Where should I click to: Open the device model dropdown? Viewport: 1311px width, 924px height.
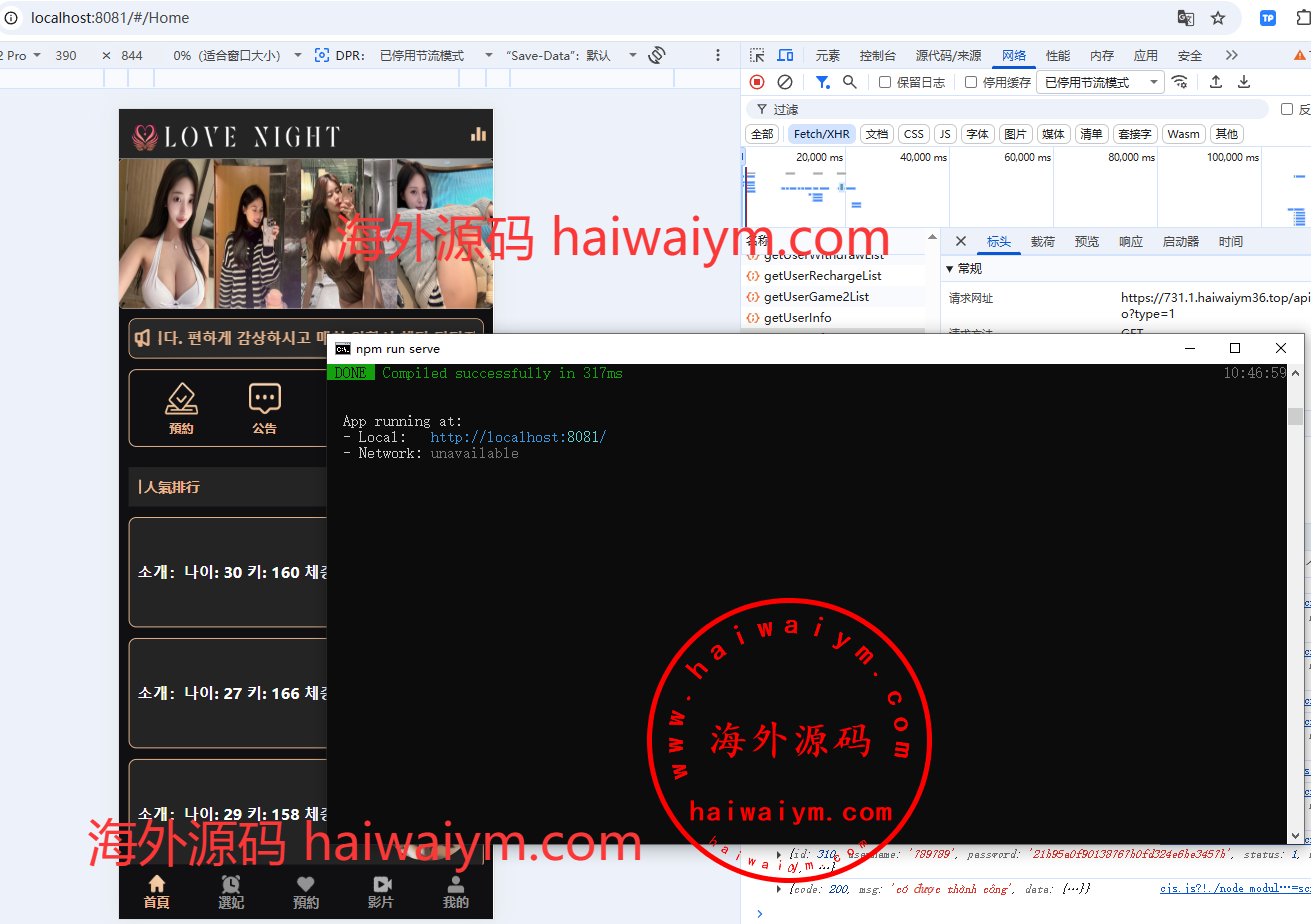click(21, 56)
